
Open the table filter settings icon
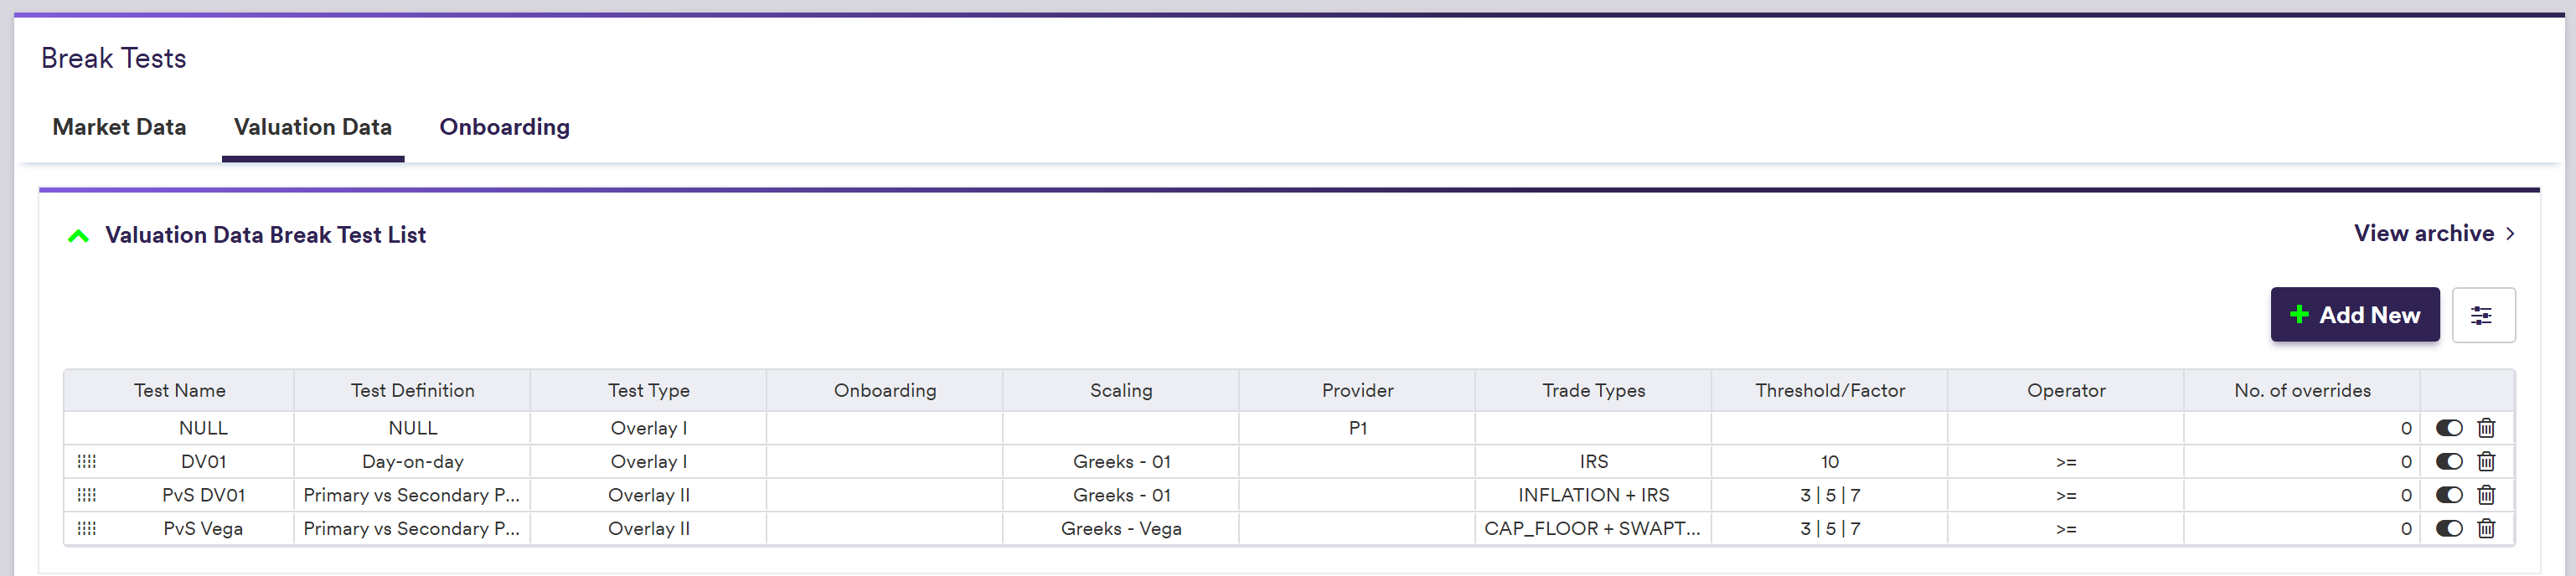point(2482,316)
